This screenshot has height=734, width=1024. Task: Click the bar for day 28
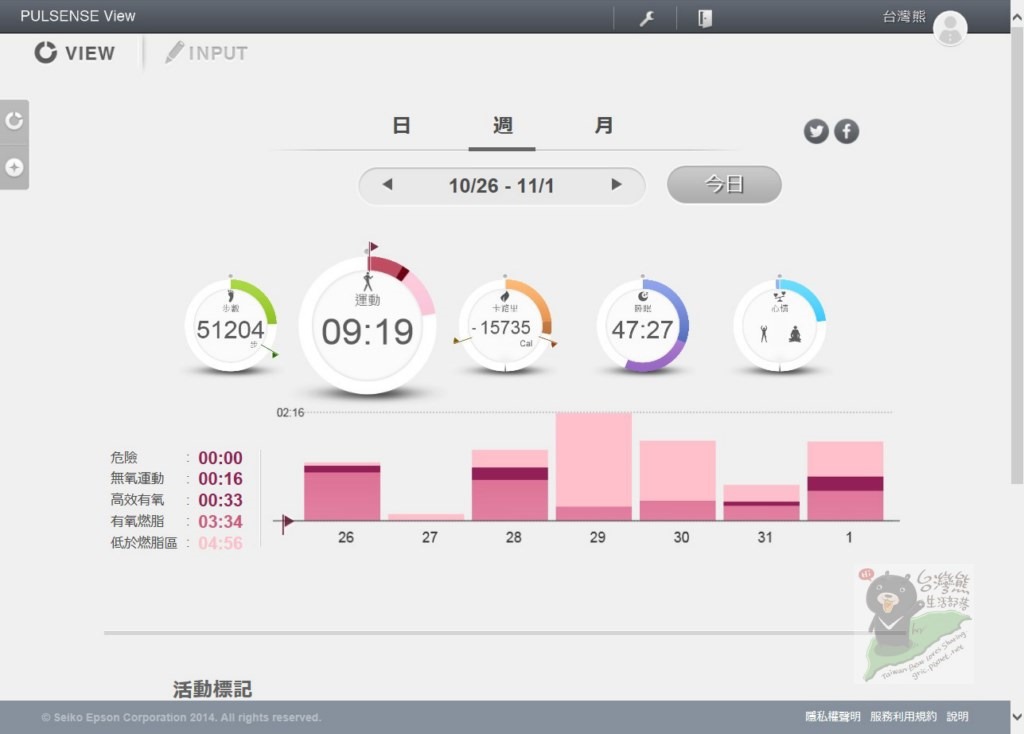510,485
